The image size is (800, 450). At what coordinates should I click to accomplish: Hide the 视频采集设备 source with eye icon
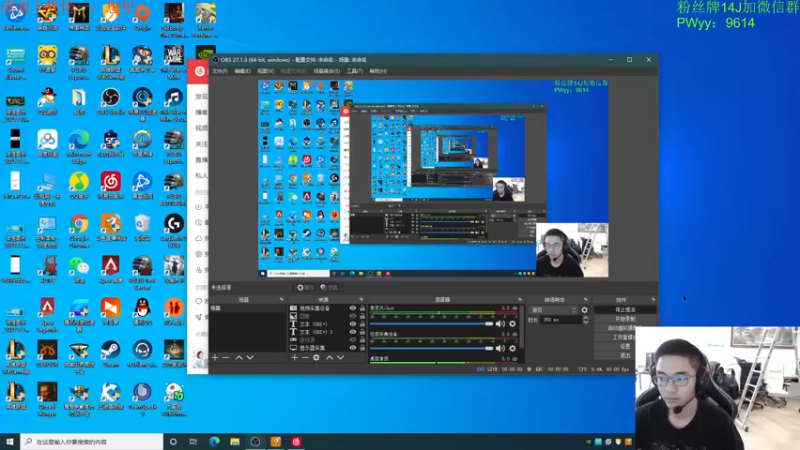(352, 309)
